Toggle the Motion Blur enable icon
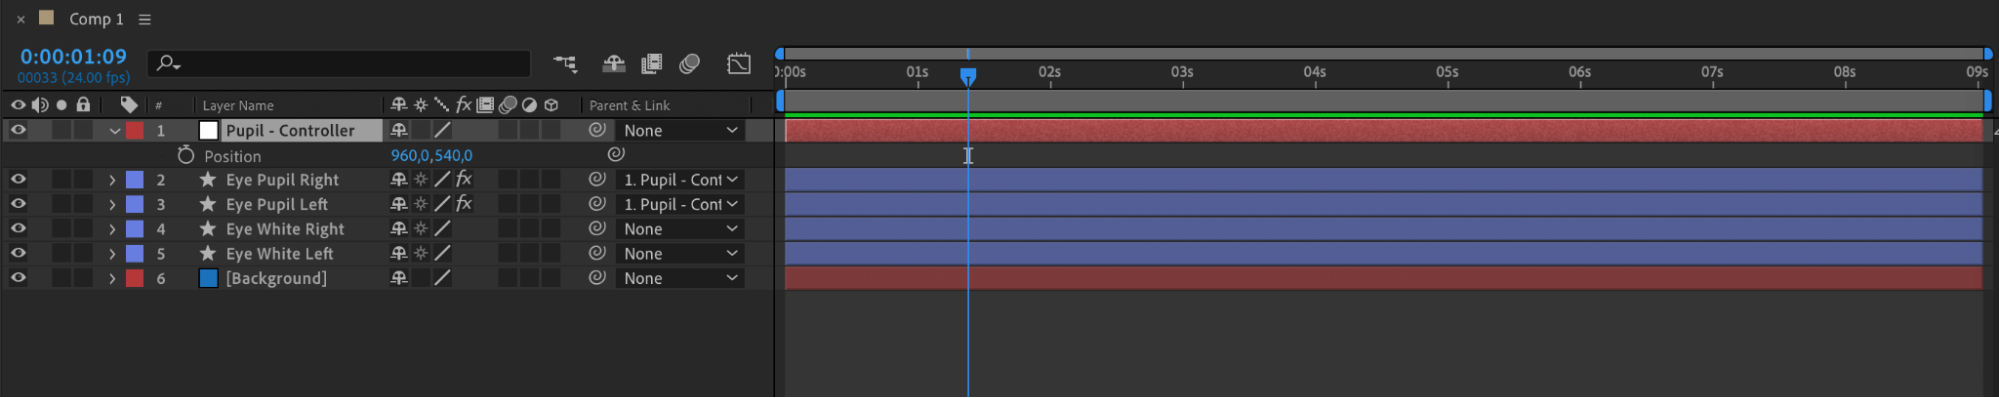This screenshot has width=1999, height=398. (x=689, y=64)
